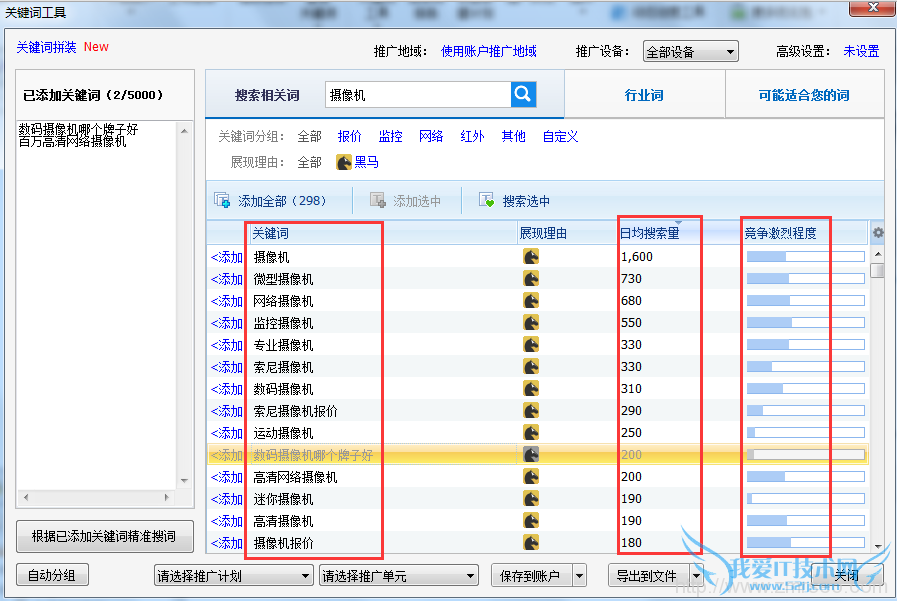Open the 使用账户推广地域 link

tap(489, 51)
